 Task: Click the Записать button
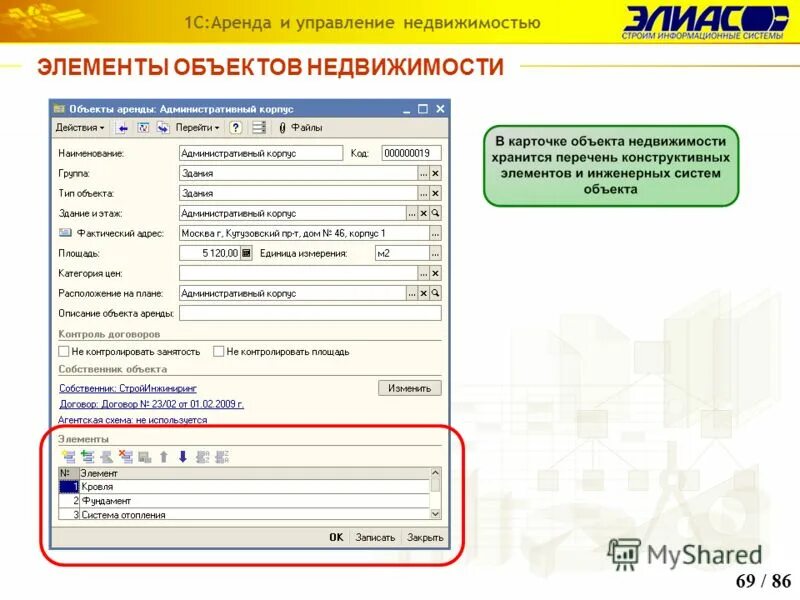(376, 537)
